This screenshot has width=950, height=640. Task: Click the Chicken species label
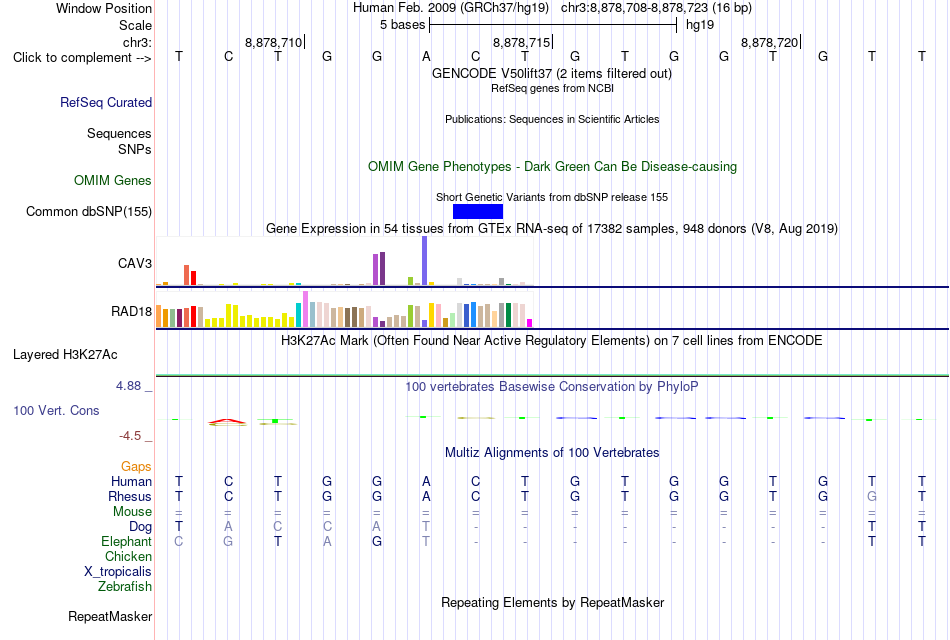click(128, 556)
